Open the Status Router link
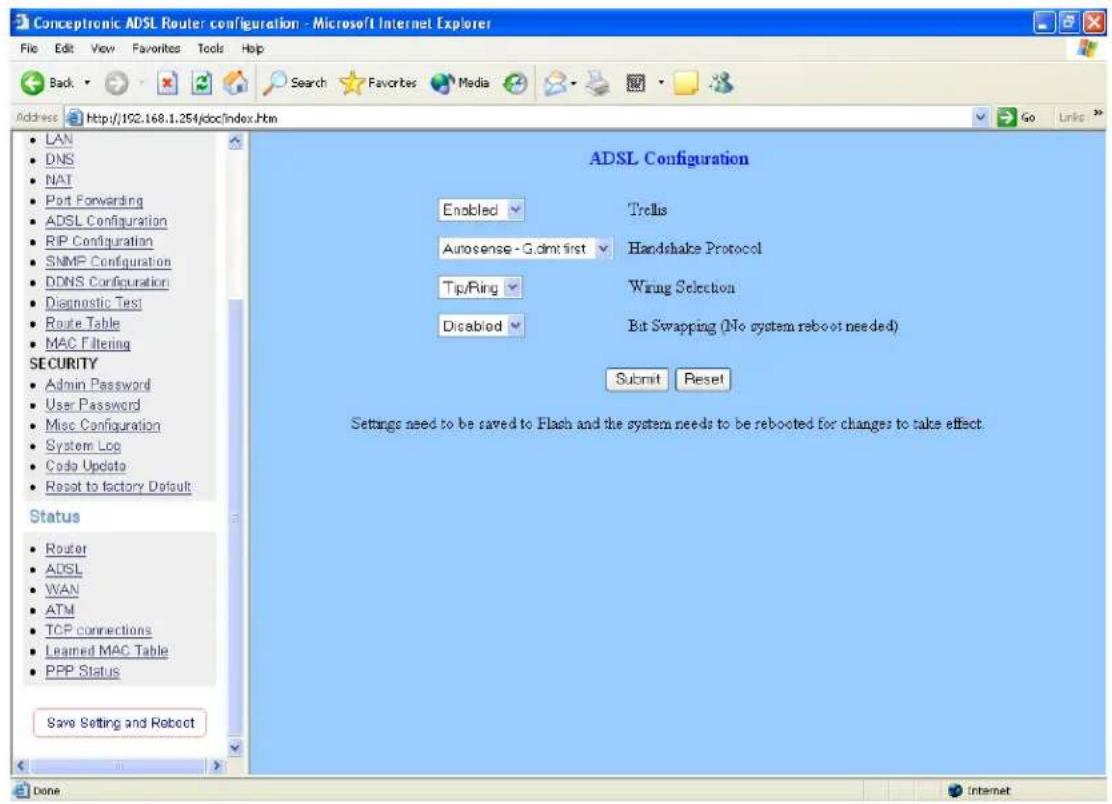 67,549
